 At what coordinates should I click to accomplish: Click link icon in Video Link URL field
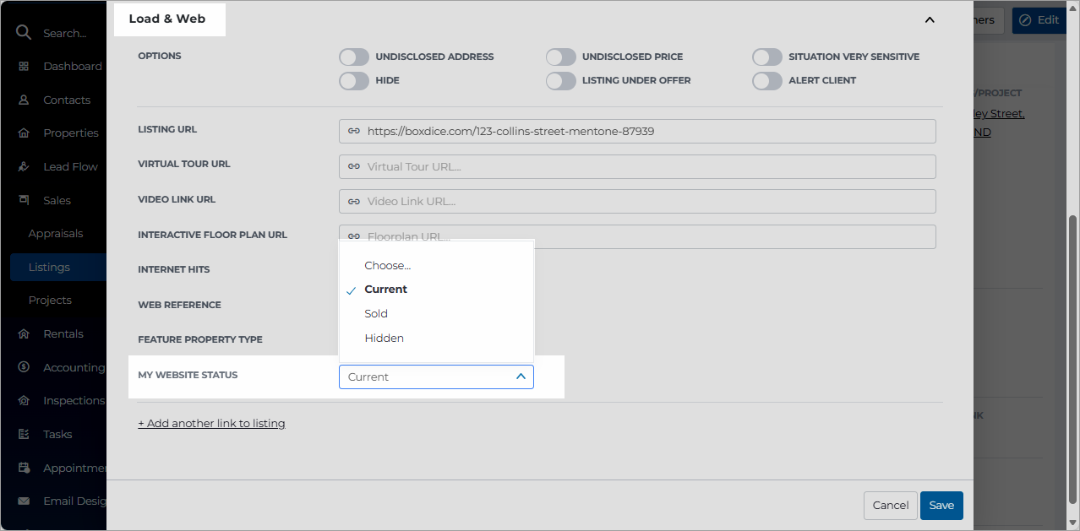click(x=353, y=201)
